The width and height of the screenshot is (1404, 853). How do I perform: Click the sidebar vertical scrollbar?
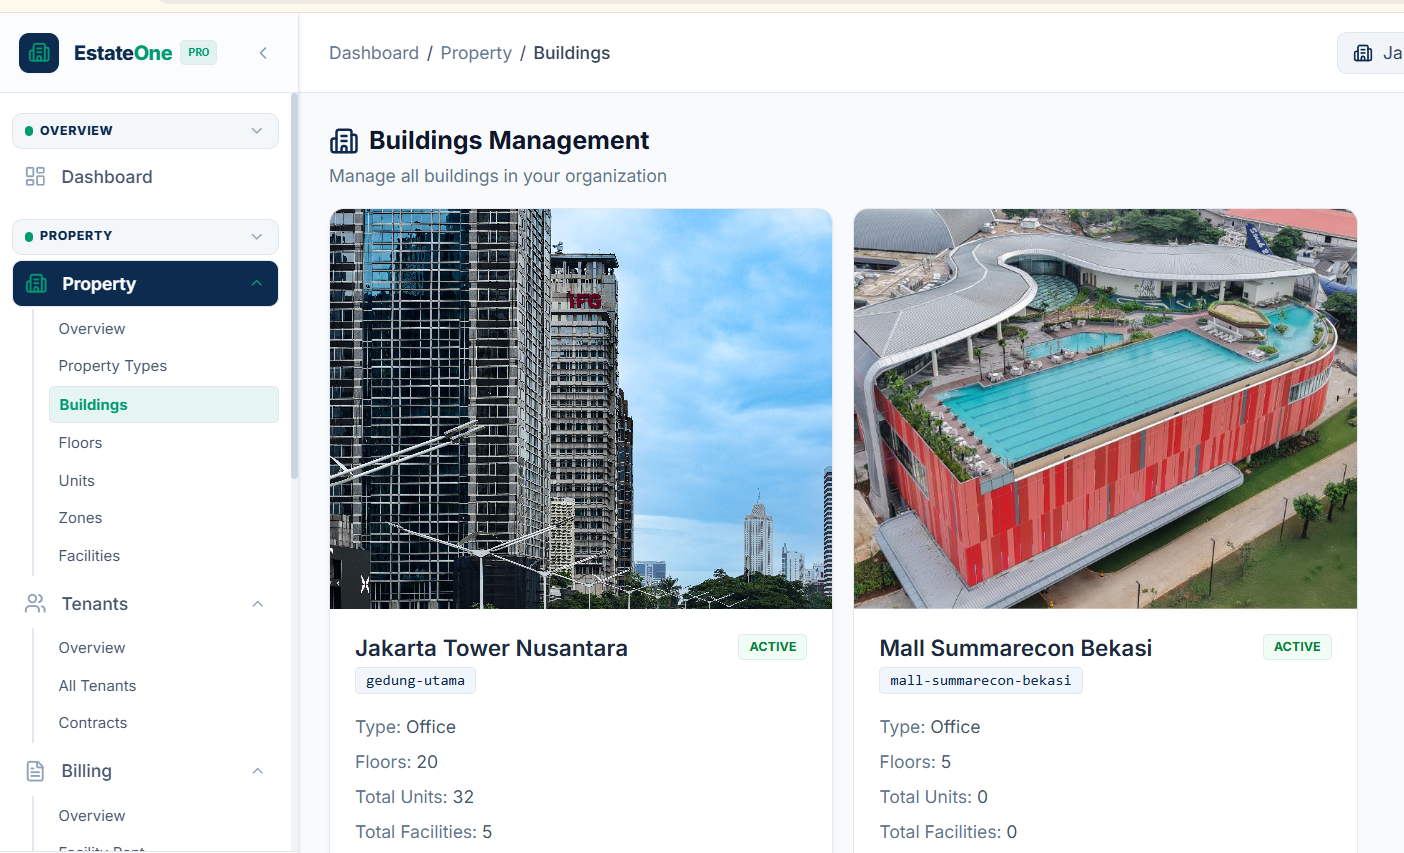tap(294, 286)
